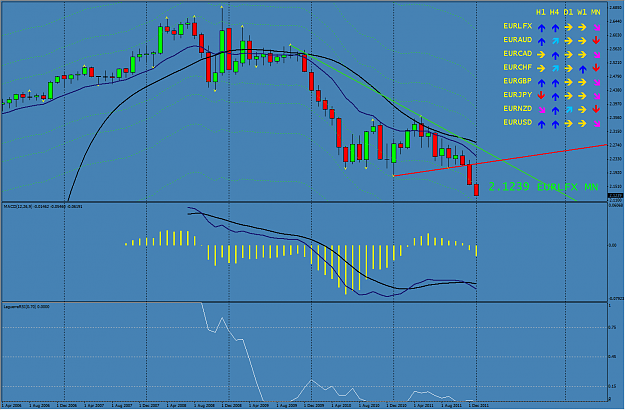This screenshot has width=625, height=410.
Task: Click the EURAUD H4 cyan up-right arrow
Action: 555,41
